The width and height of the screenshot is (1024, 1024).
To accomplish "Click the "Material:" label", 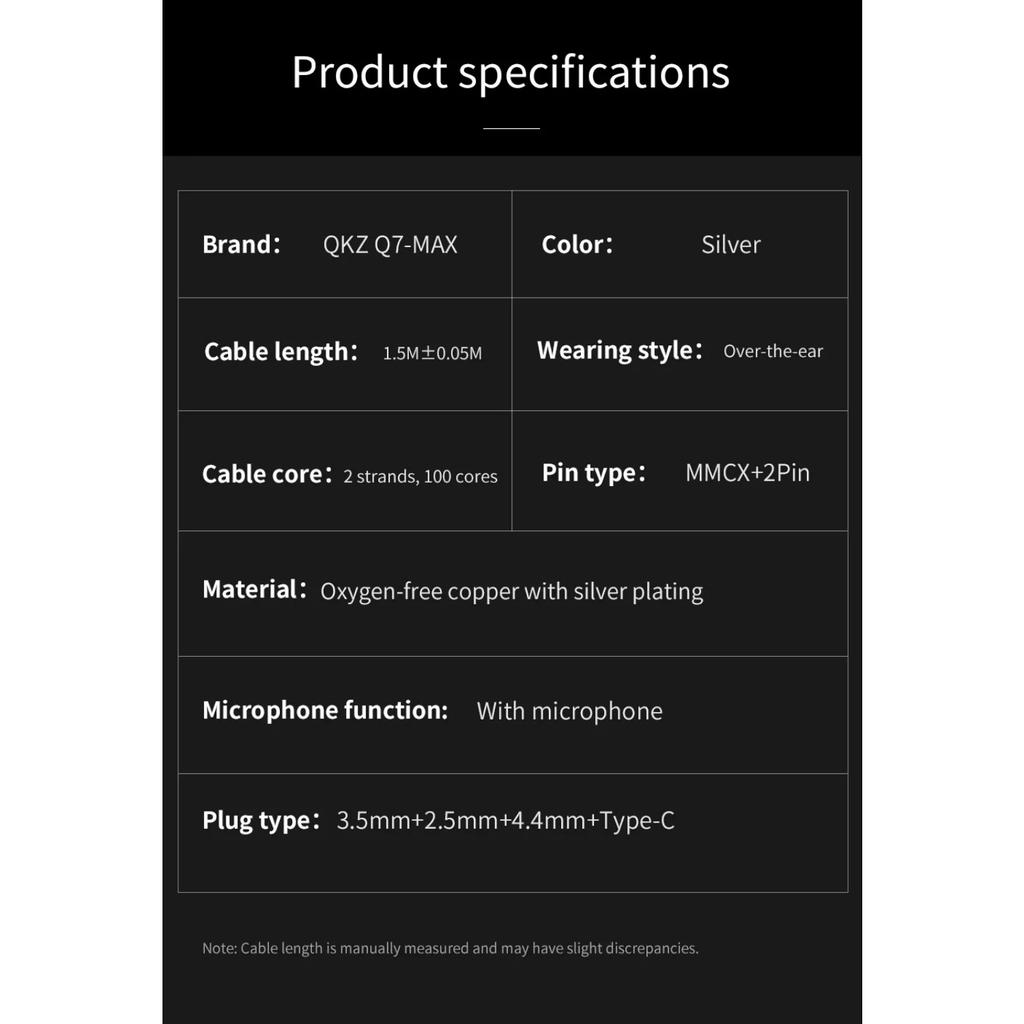I will (x=254, y=590).
